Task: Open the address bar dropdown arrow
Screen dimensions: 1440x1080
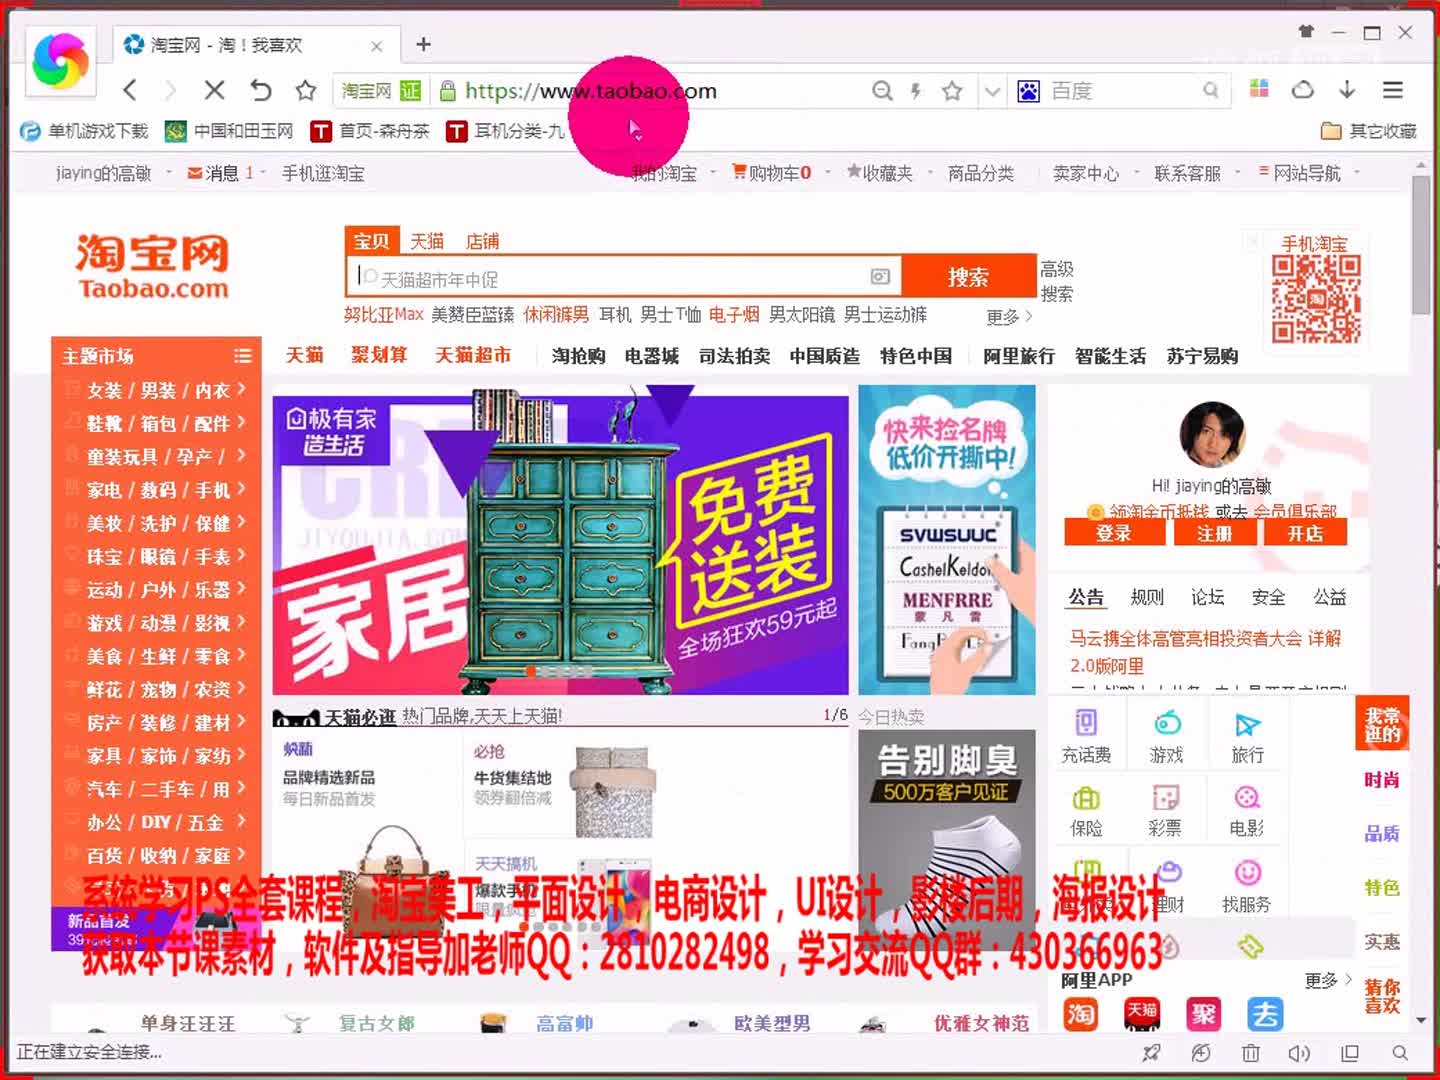Action: tap(992, 91)
